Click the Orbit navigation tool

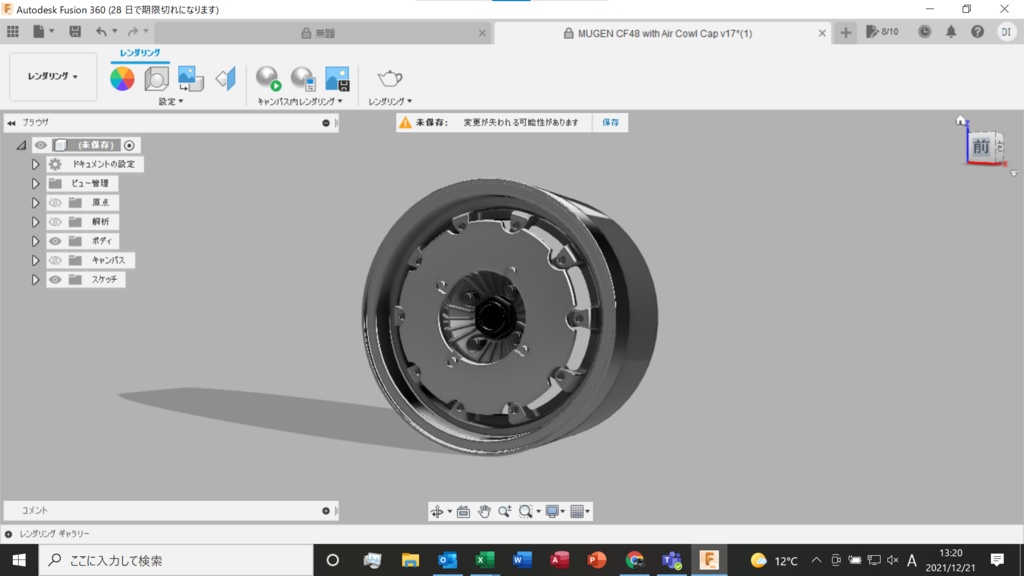pyautogui.click(x=437, y=511)
